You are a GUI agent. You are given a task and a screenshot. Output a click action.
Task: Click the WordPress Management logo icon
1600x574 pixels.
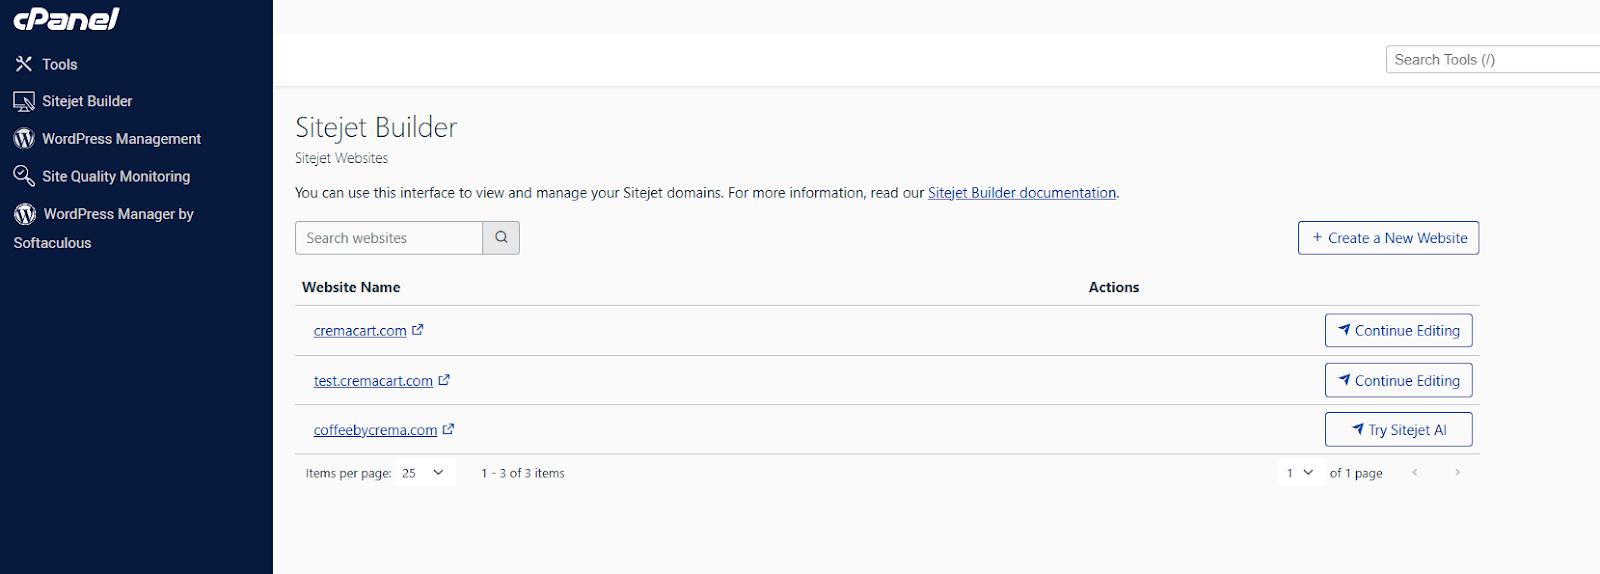tap(24, 138)
